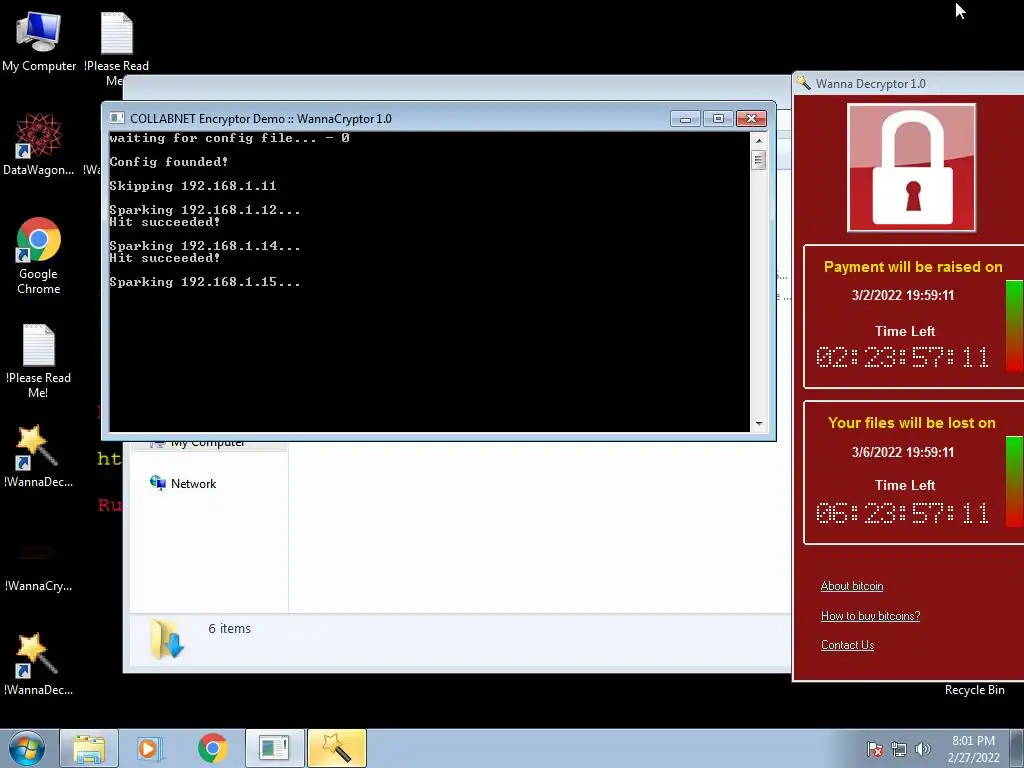
Task: Click the 02:23:57:11 countdown timer
Action: pyautogui.click(x=903, y=357)
